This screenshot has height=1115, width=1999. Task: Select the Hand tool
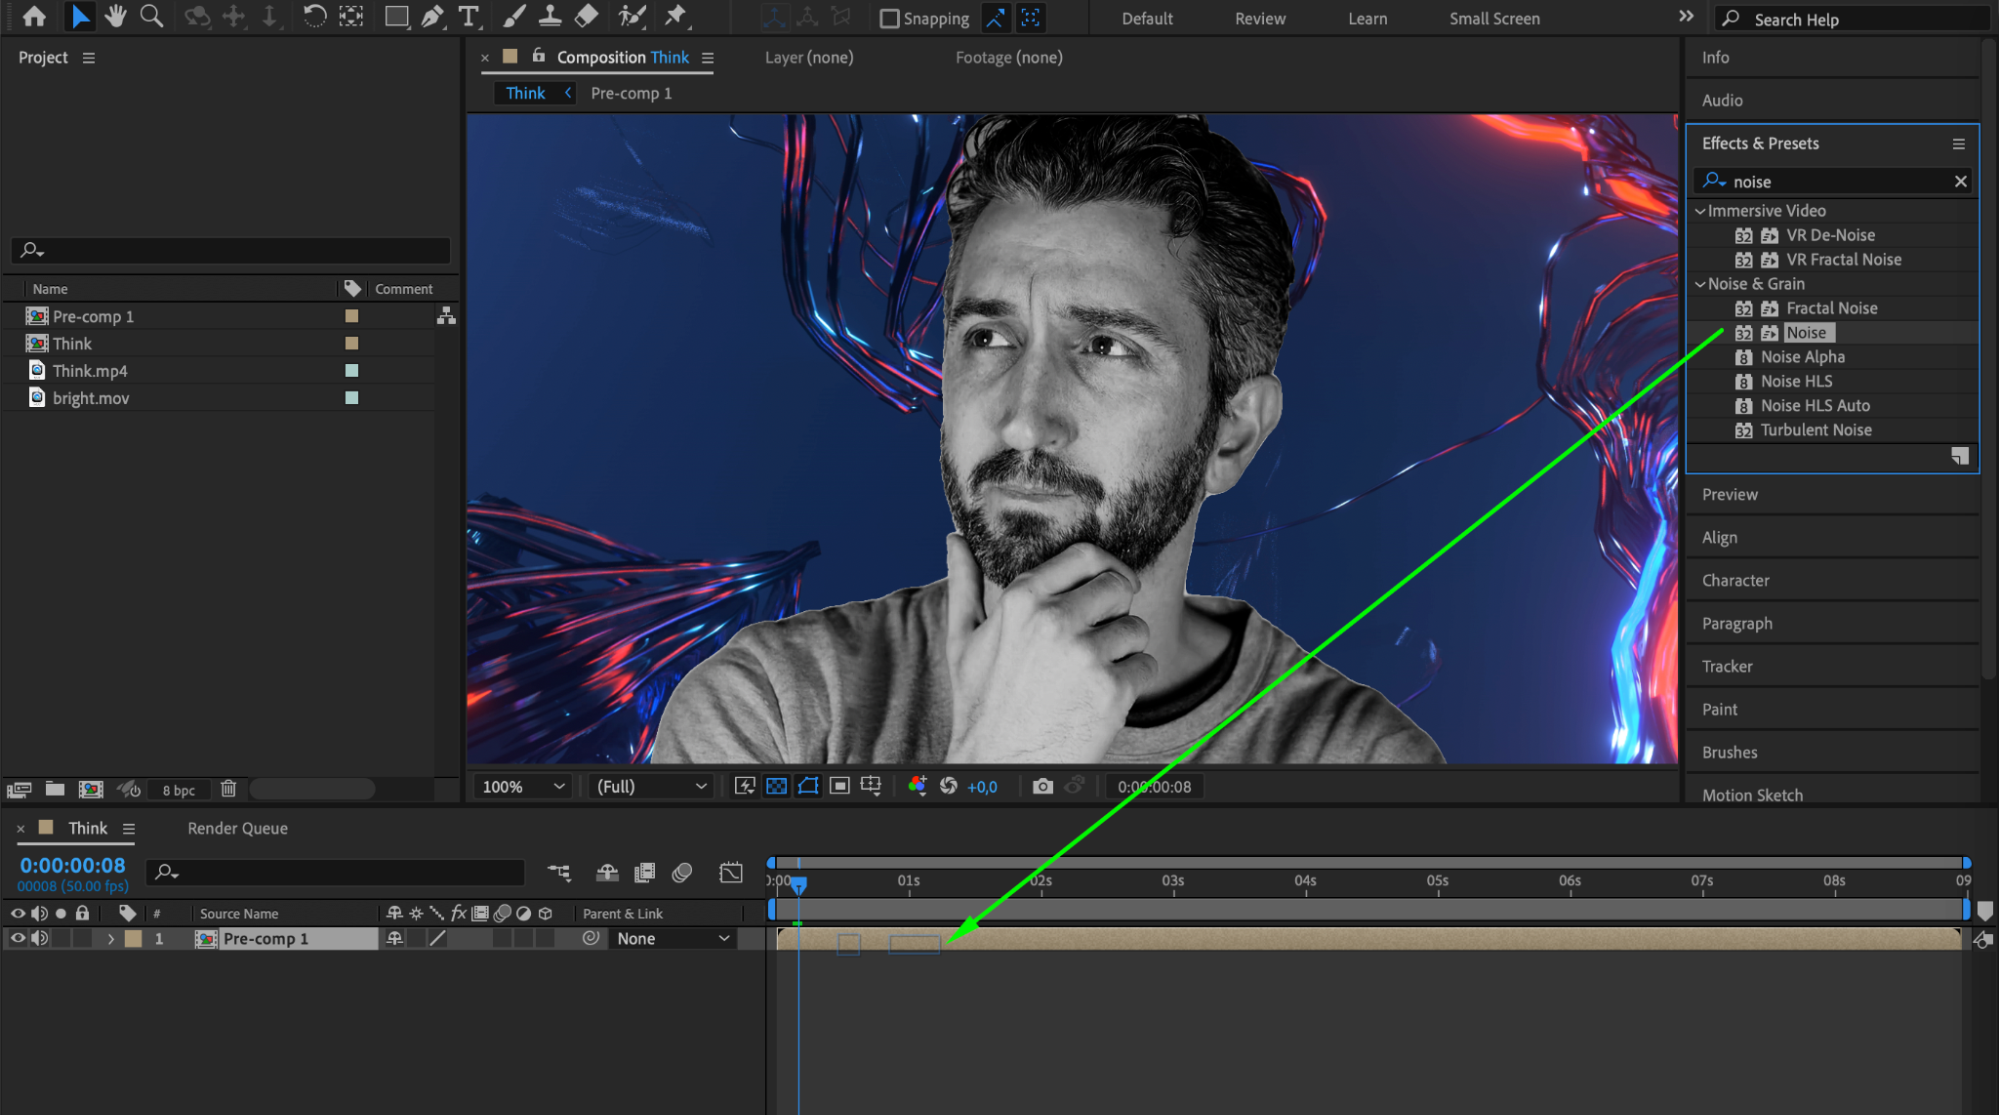tap(116, 16)
